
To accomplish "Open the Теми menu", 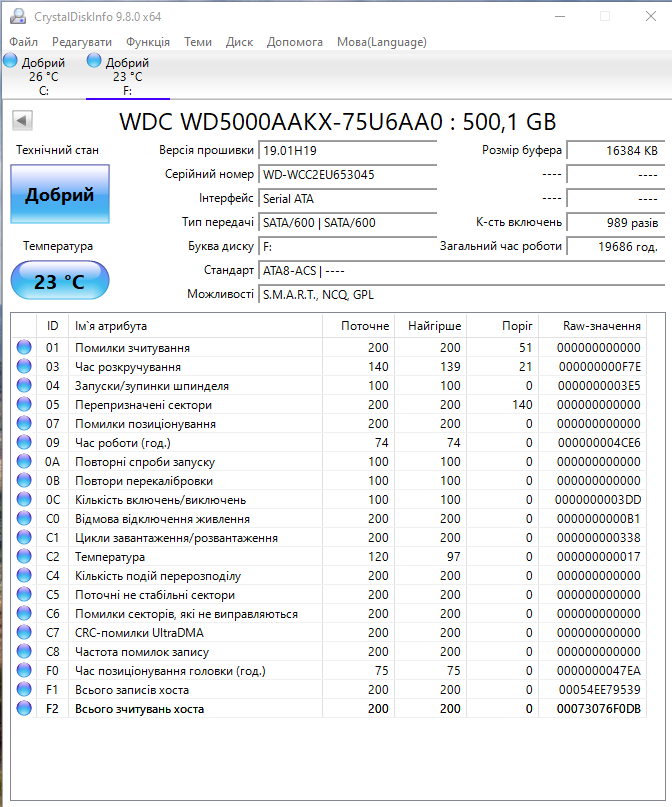I will (x=198, y=42).
